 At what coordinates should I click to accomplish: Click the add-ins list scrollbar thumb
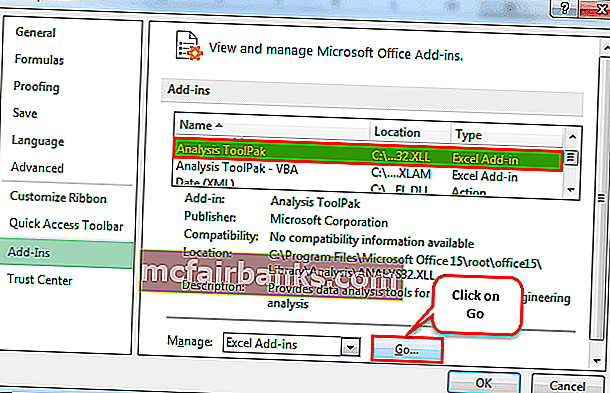[571, 157]
